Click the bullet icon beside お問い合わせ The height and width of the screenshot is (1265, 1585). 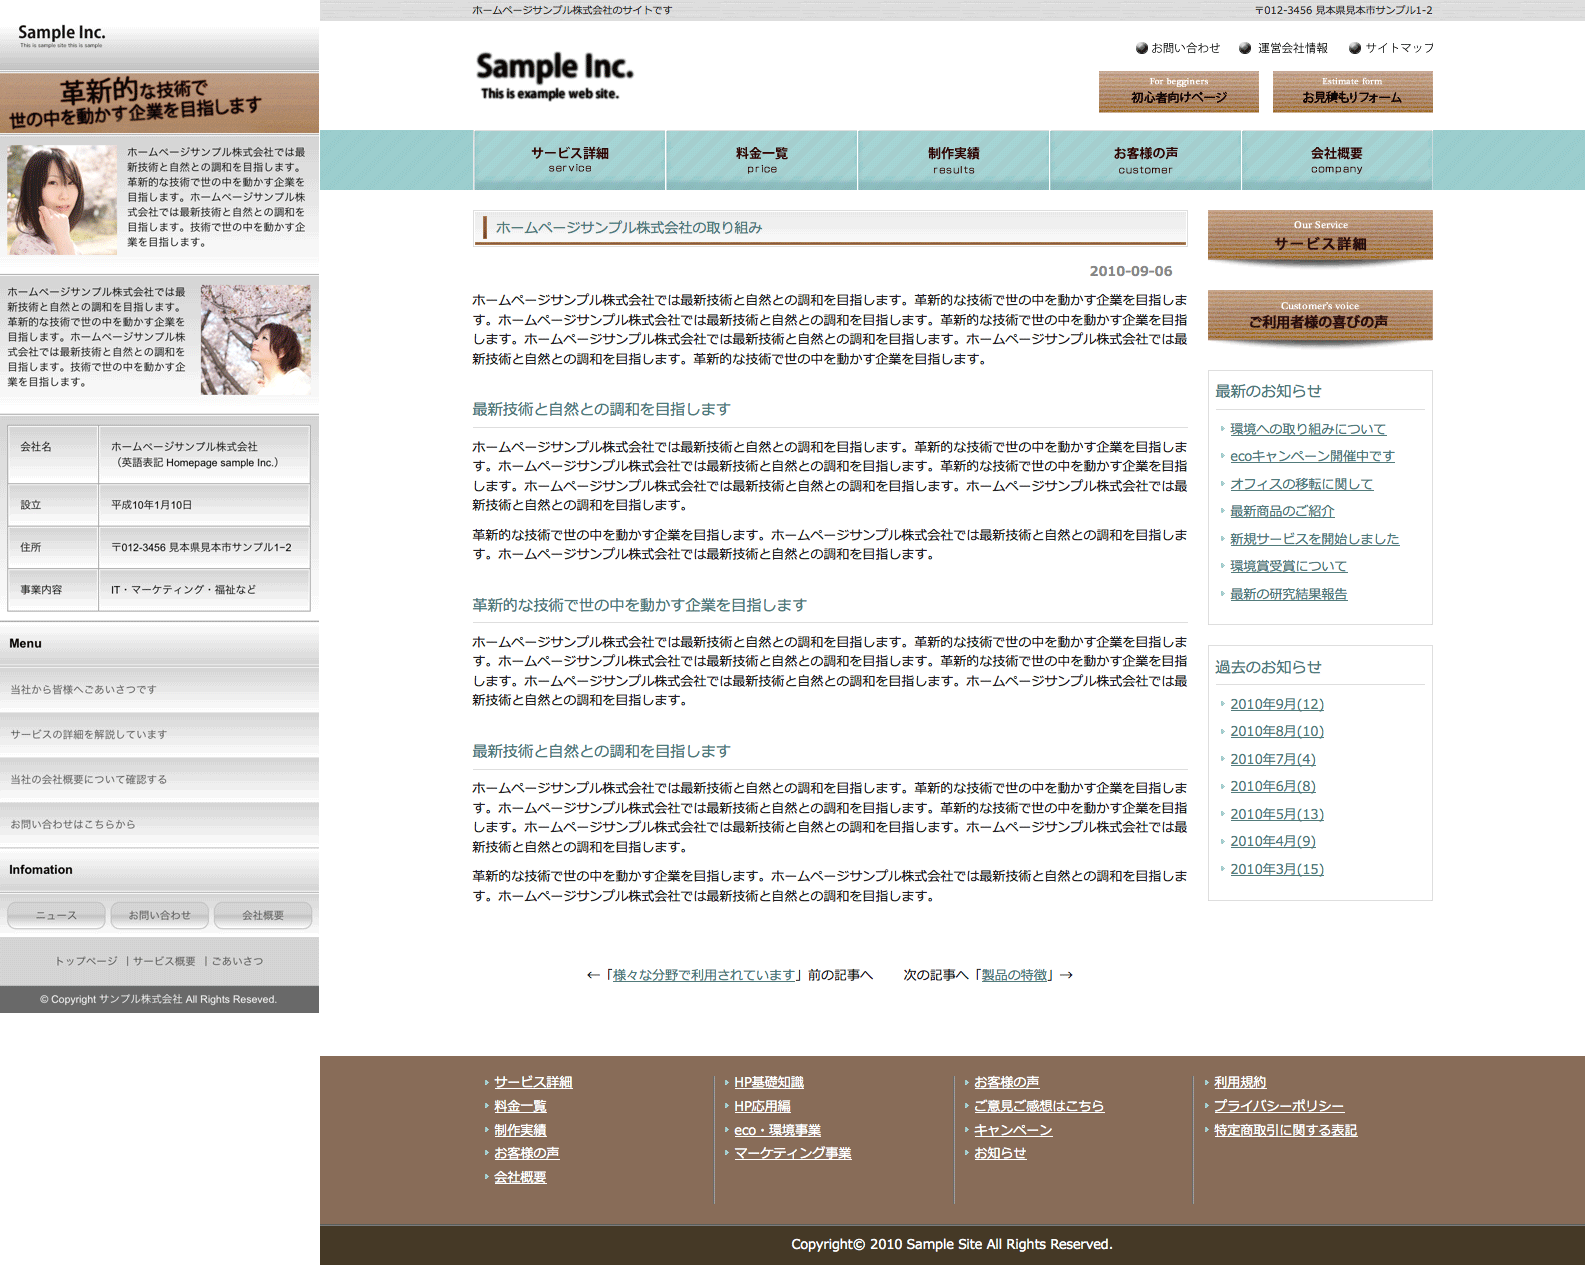tap(1141, 48)
